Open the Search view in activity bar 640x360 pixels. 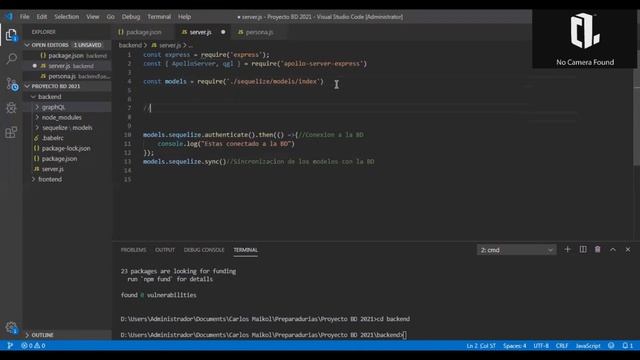[11, 59]
